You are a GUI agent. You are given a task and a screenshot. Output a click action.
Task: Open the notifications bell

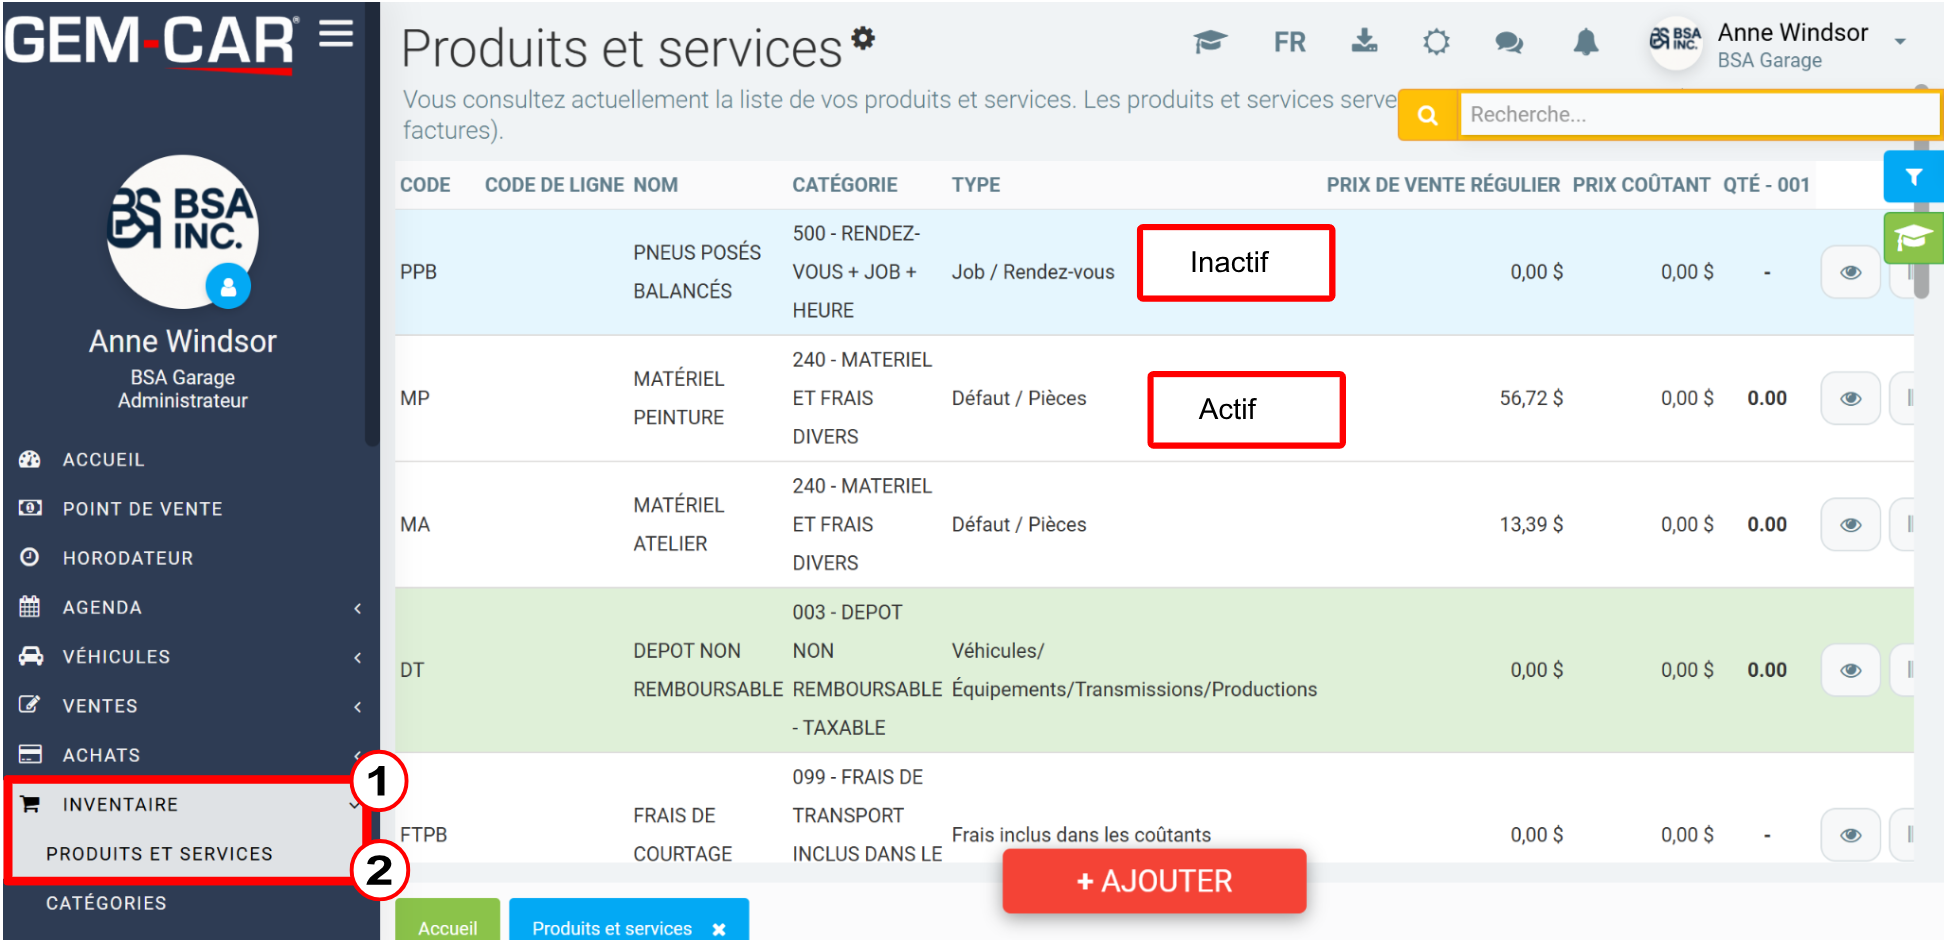(x=1586, y=42)
